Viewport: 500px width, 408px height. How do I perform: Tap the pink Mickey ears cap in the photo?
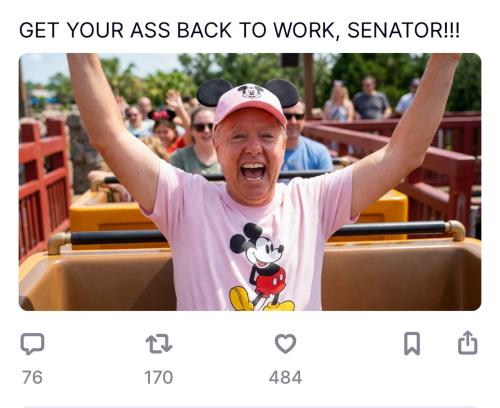click(x=249, y=101)
